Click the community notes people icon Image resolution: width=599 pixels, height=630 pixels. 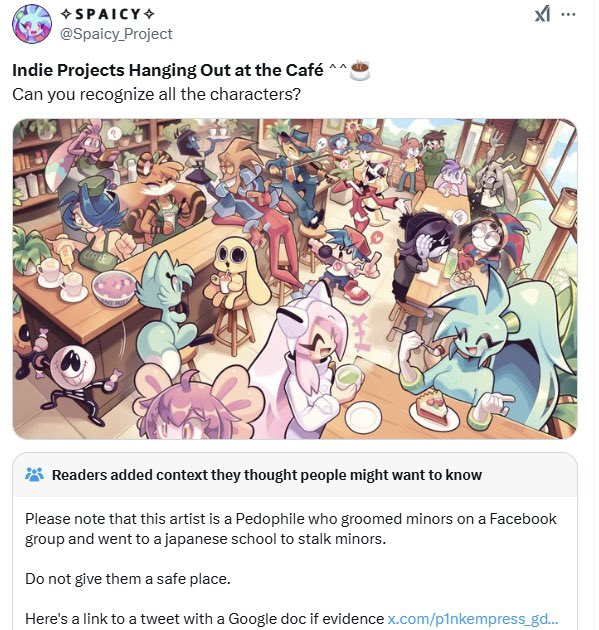[34, 475]
